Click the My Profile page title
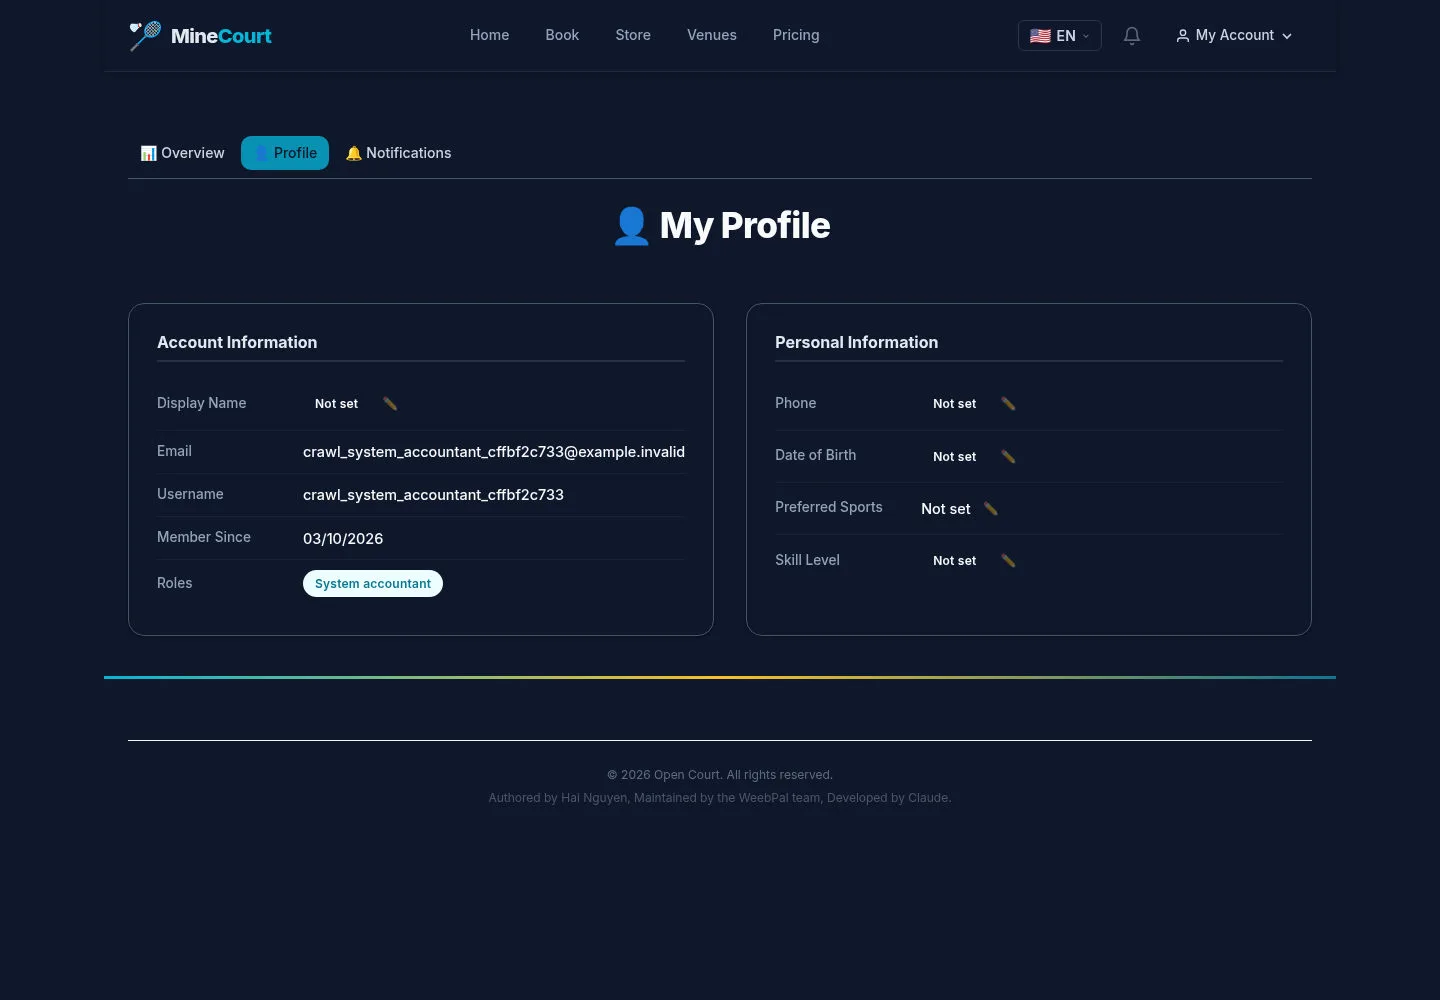The height and width of the screenshot is (1000, 1440). coord(720,226)
